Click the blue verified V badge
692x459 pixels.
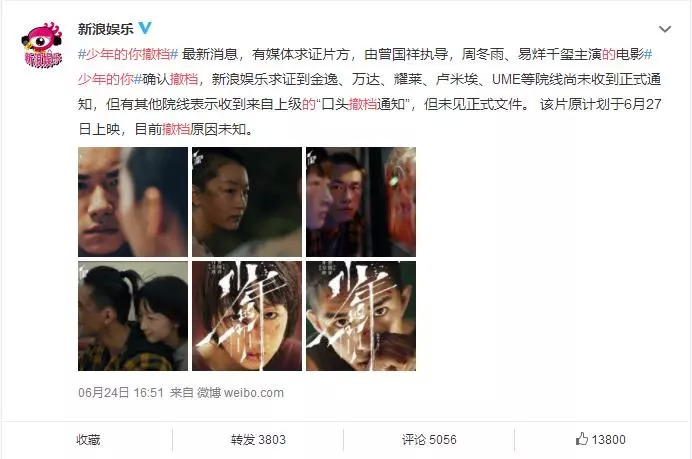click(x=146, y=28)
